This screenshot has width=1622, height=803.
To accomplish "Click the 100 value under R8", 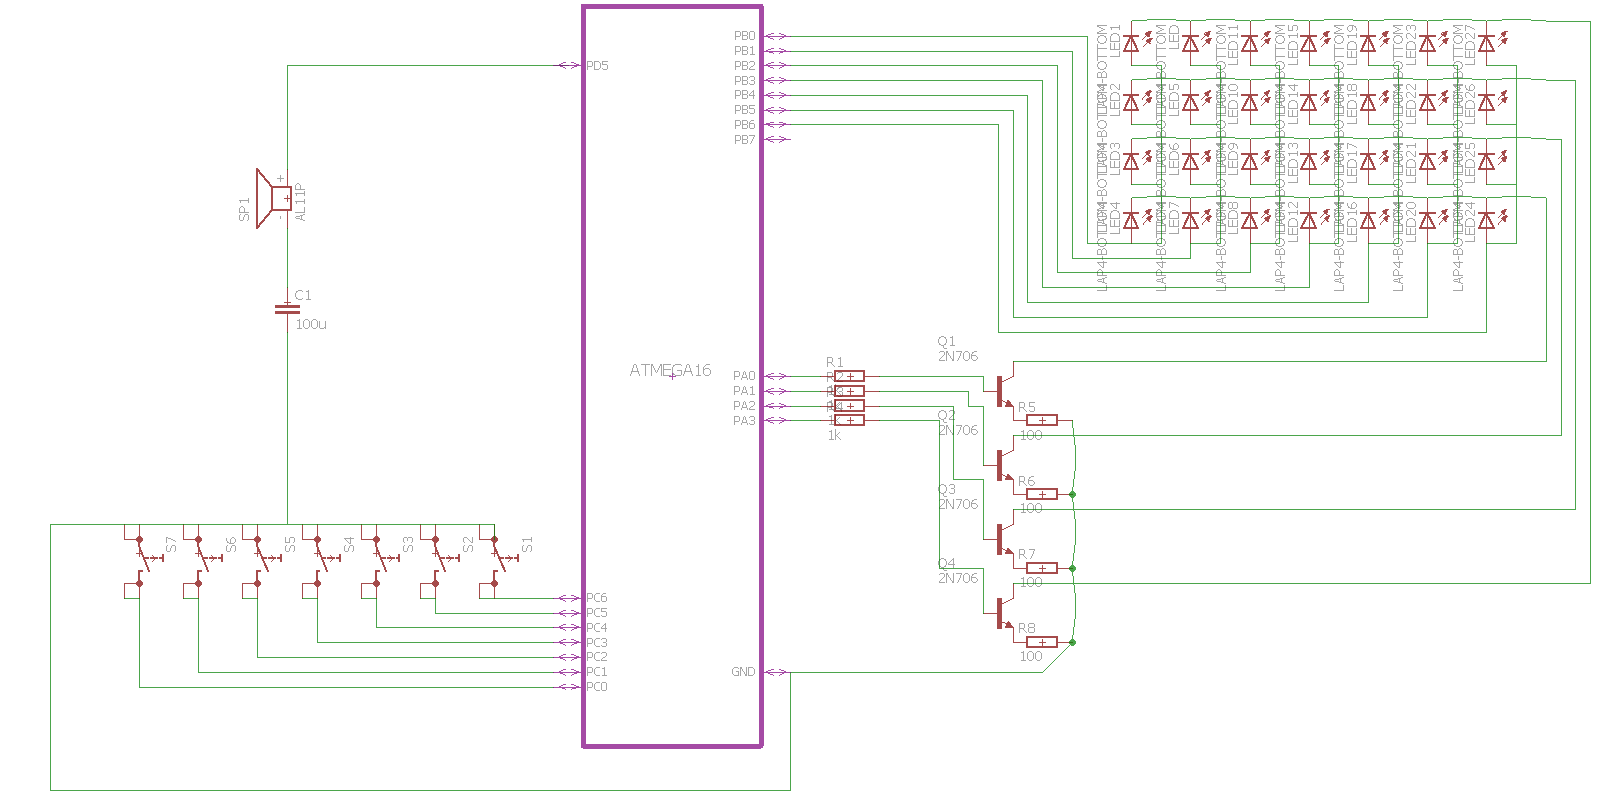I will (x=1031, y=656).
